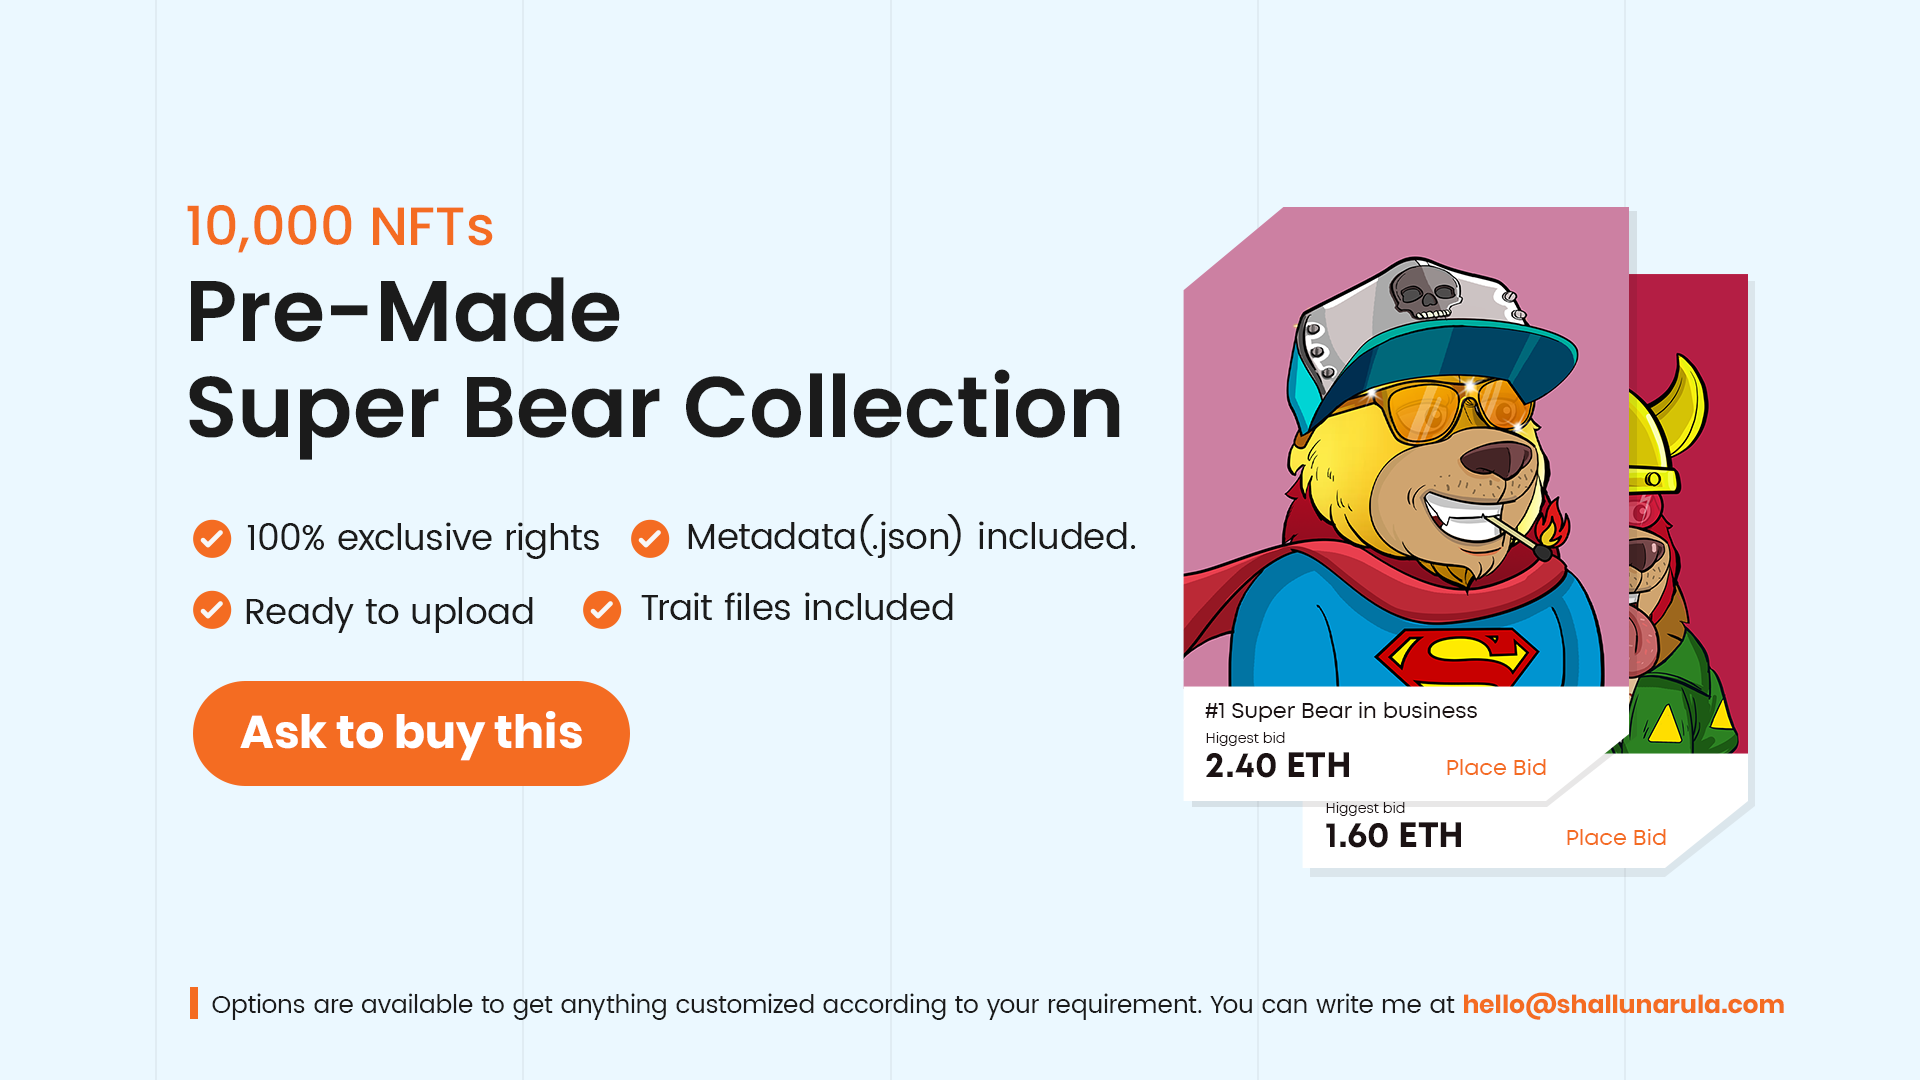Click Place Bid under 1.60 ETH
The image size is (1920, 1080).
coord(1616,838)
